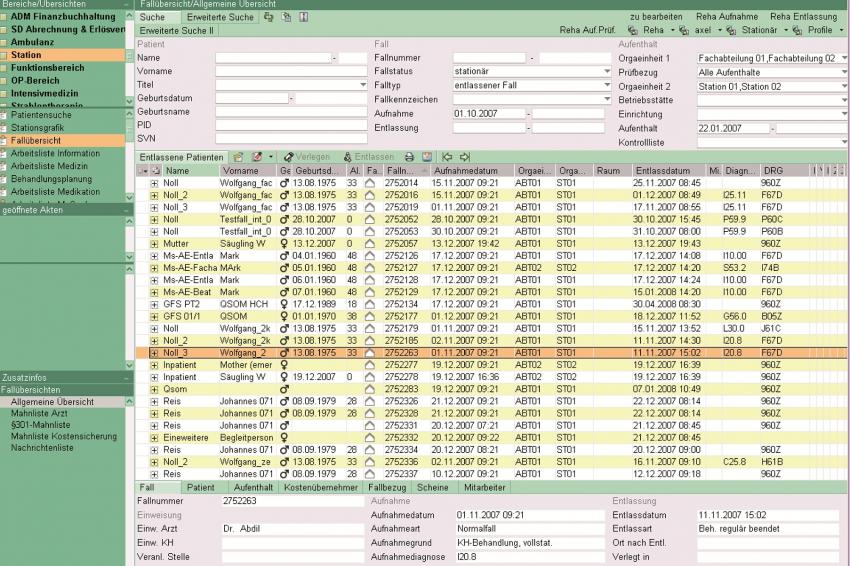This screenshot has height=566, width=850.
Task: Open the dropdown arrow next to Reha profile
Action: 672,30
